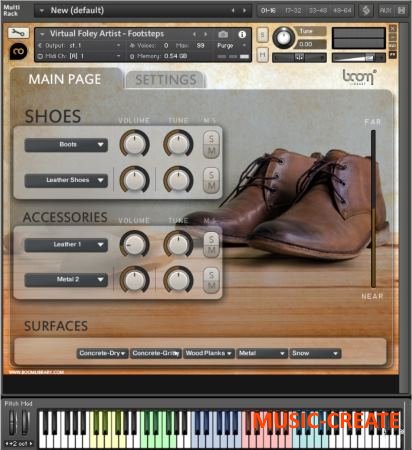Click the Voices polyphony icon
This screenshot has width=412, height=450.
(132, 45)
